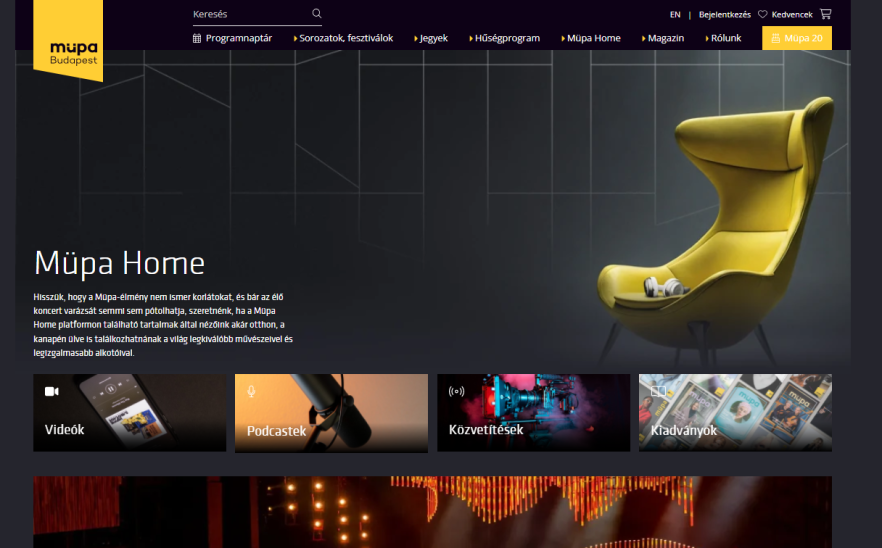Click the Bejelentkezés login link
The height and width of the screenshot is (548, 882).
coord(724,15)
